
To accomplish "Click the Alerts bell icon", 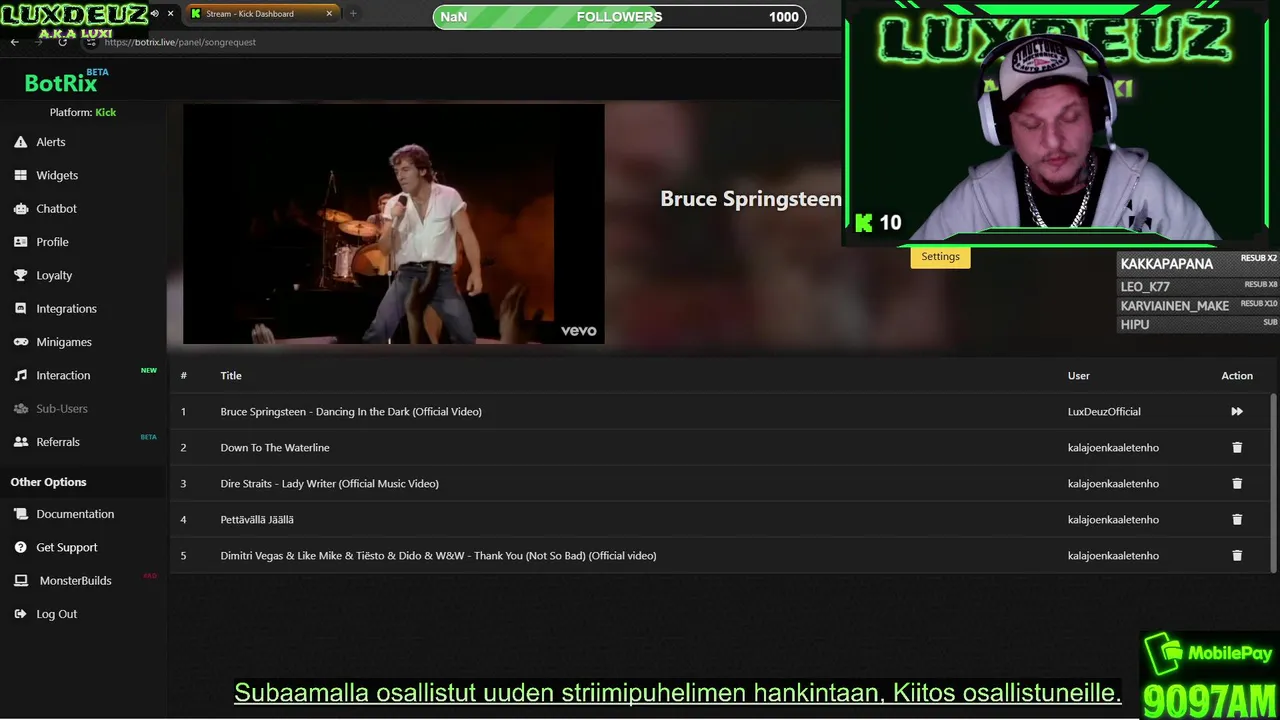I will click(20, 142).
